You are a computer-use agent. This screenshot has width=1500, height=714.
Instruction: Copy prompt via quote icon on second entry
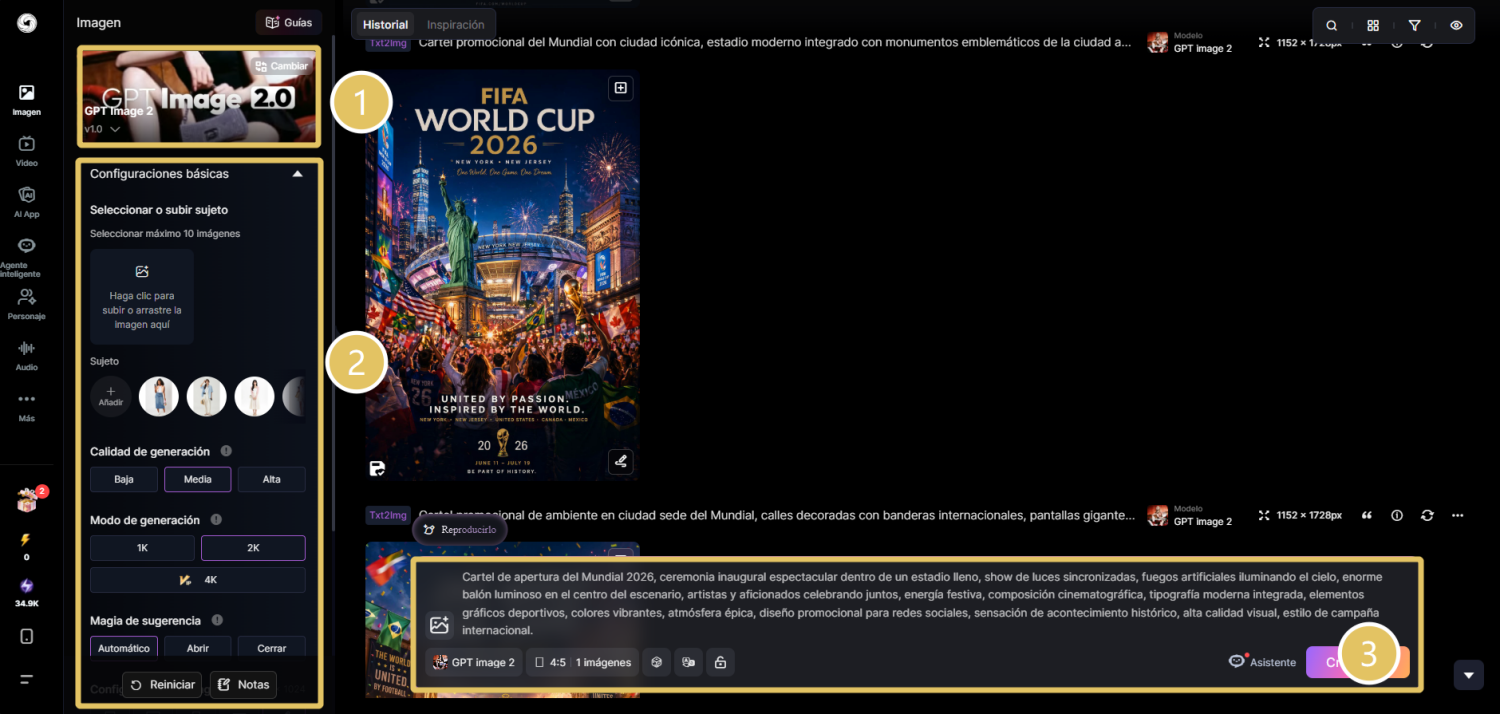(x=1367, y=515)
